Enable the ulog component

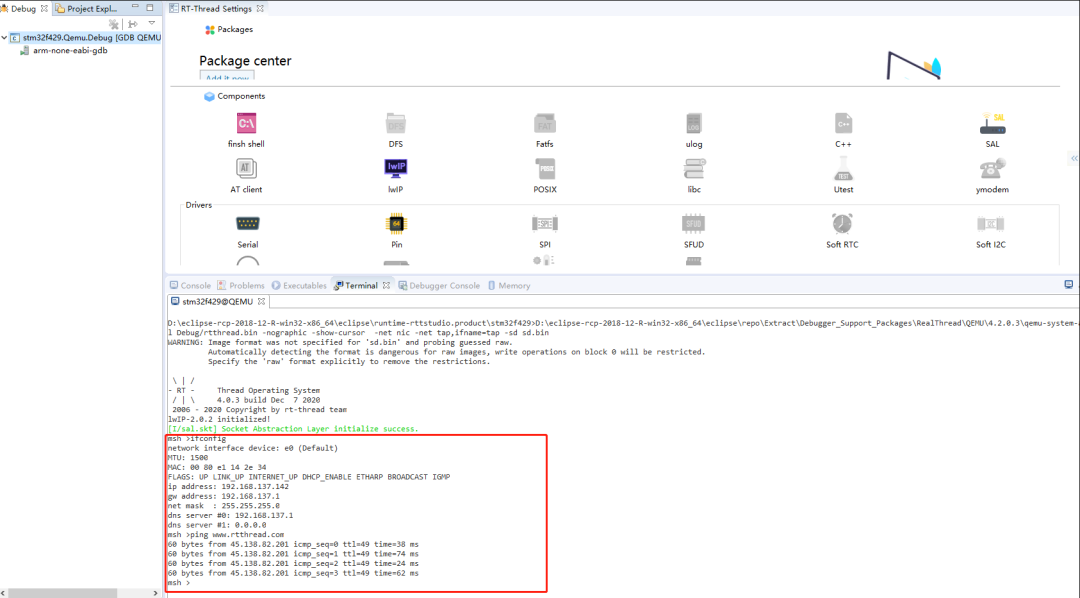click(x=694, y=124)
